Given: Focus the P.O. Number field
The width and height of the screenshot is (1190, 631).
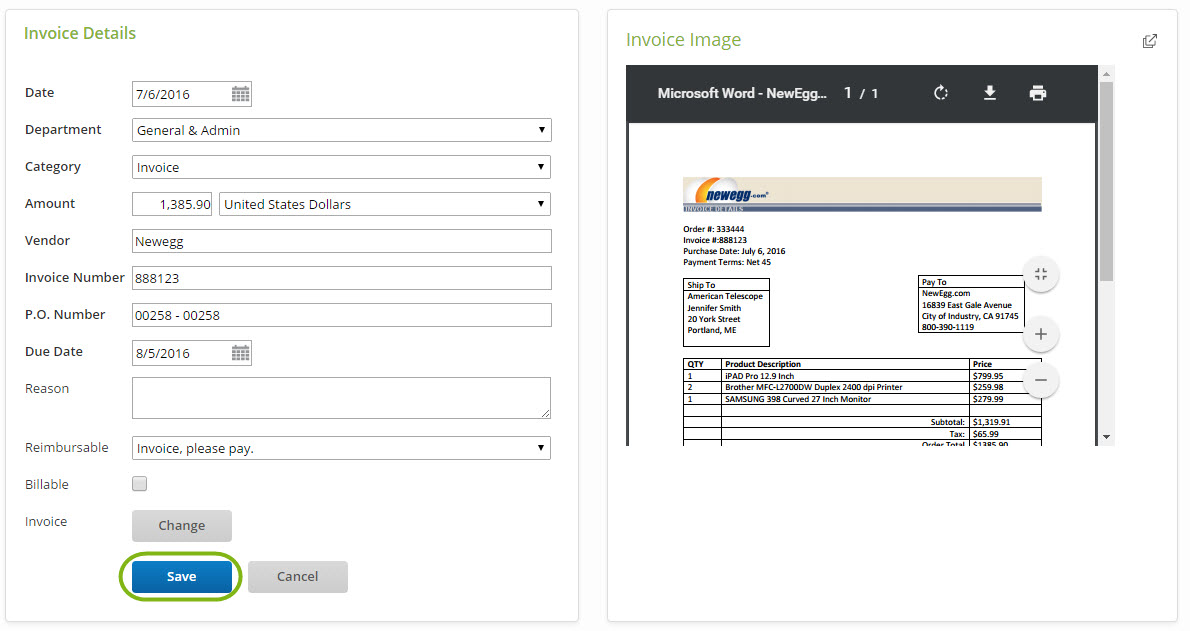Looking at the screenshot, I should point(342,315).
